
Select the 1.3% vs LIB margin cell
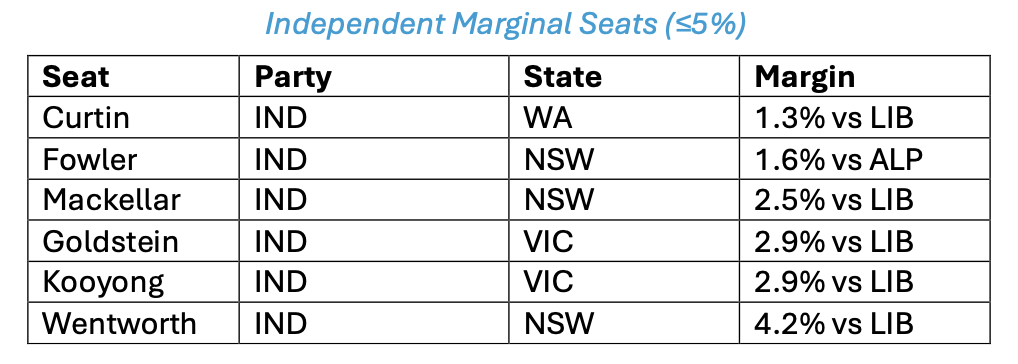click(865, 117)
